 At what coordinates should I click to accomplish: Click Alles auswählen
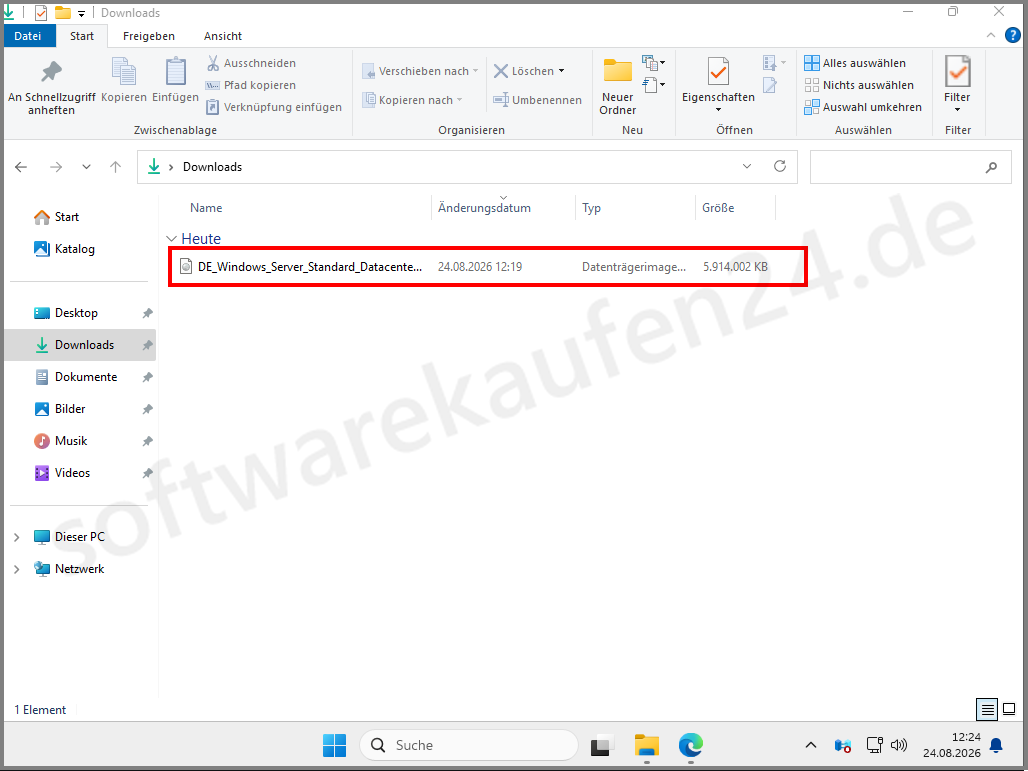[855, 63]
